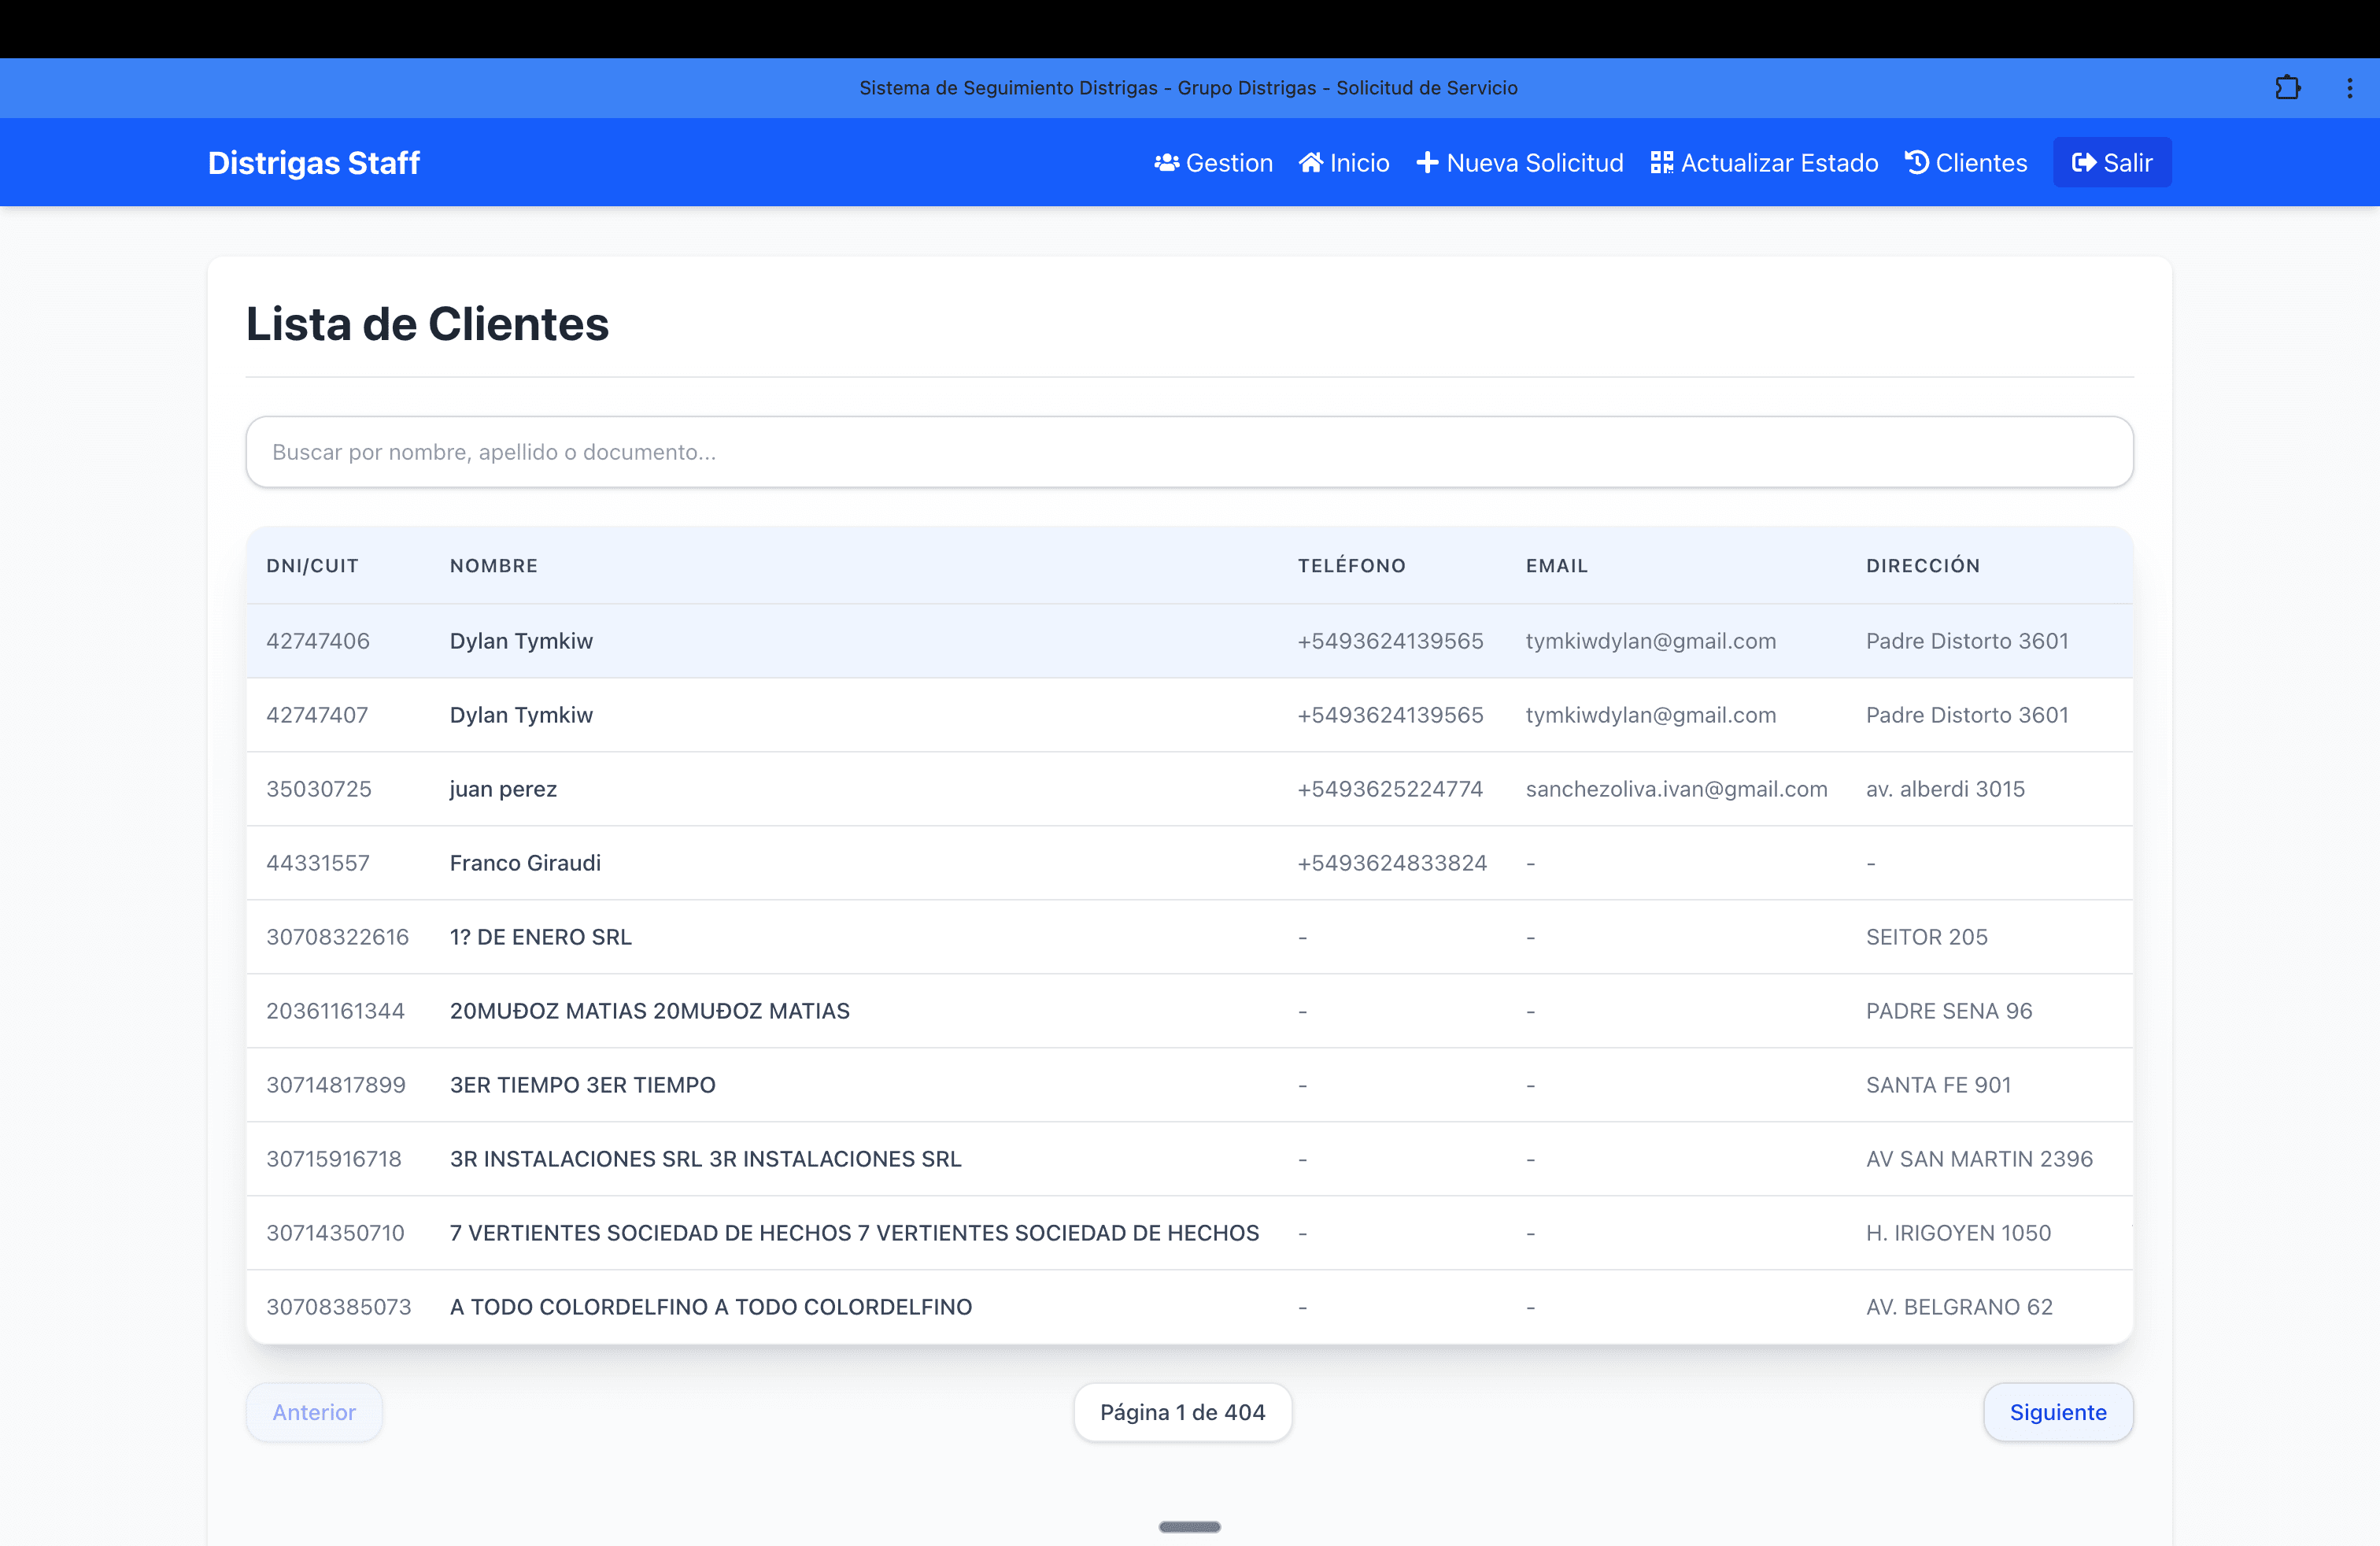Screen dimensions: 2380x1546
Task: Click address H. IRIGOYEN 1050
Action: [x=1958, y=1233]
